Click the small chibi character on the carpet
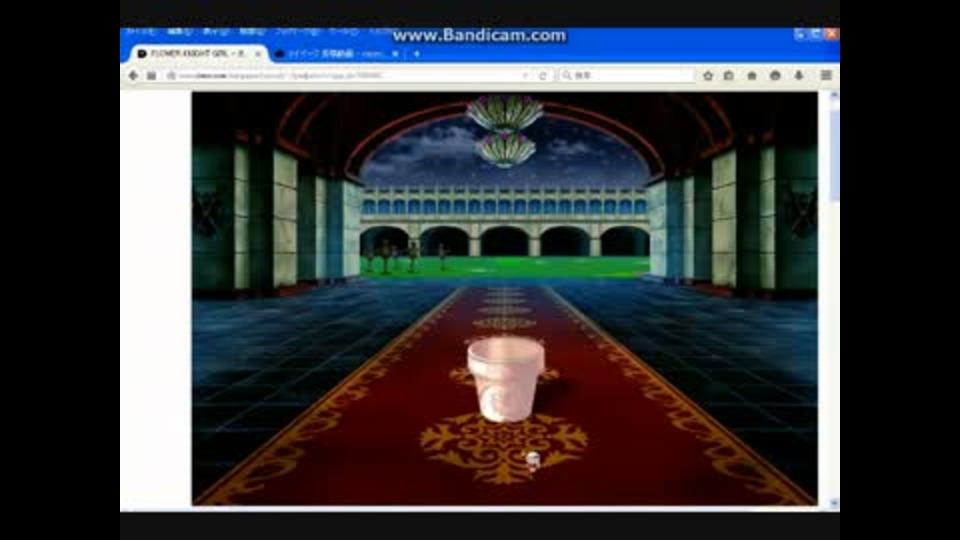The width and height of the screenshot is (960, 540). [x=533, y=462]
